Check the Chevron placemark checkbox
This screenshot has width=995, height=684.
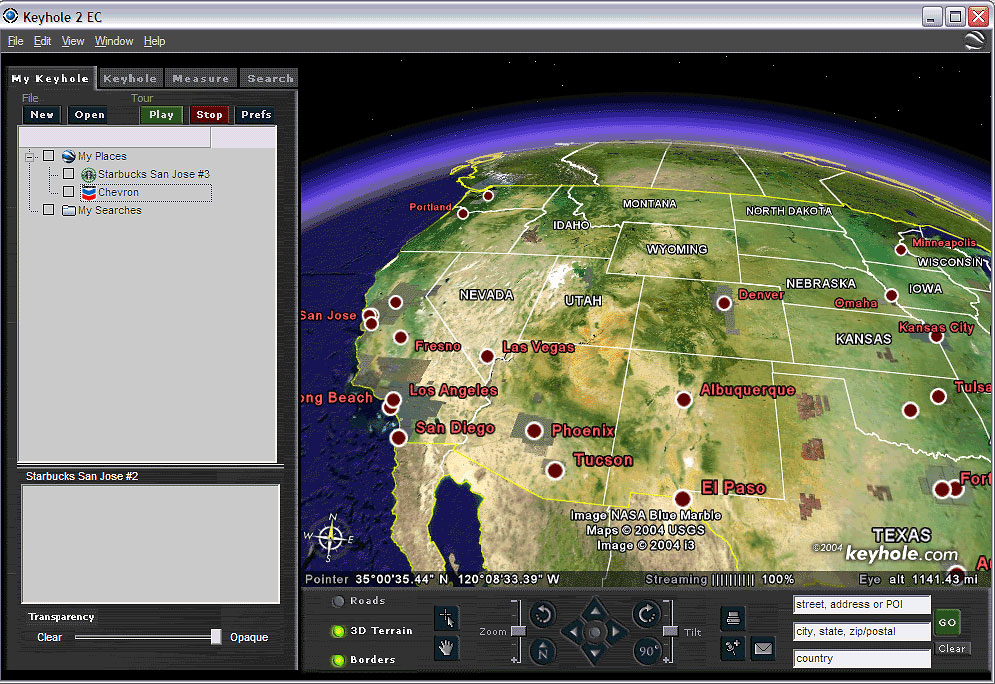[x=69, y=192]
